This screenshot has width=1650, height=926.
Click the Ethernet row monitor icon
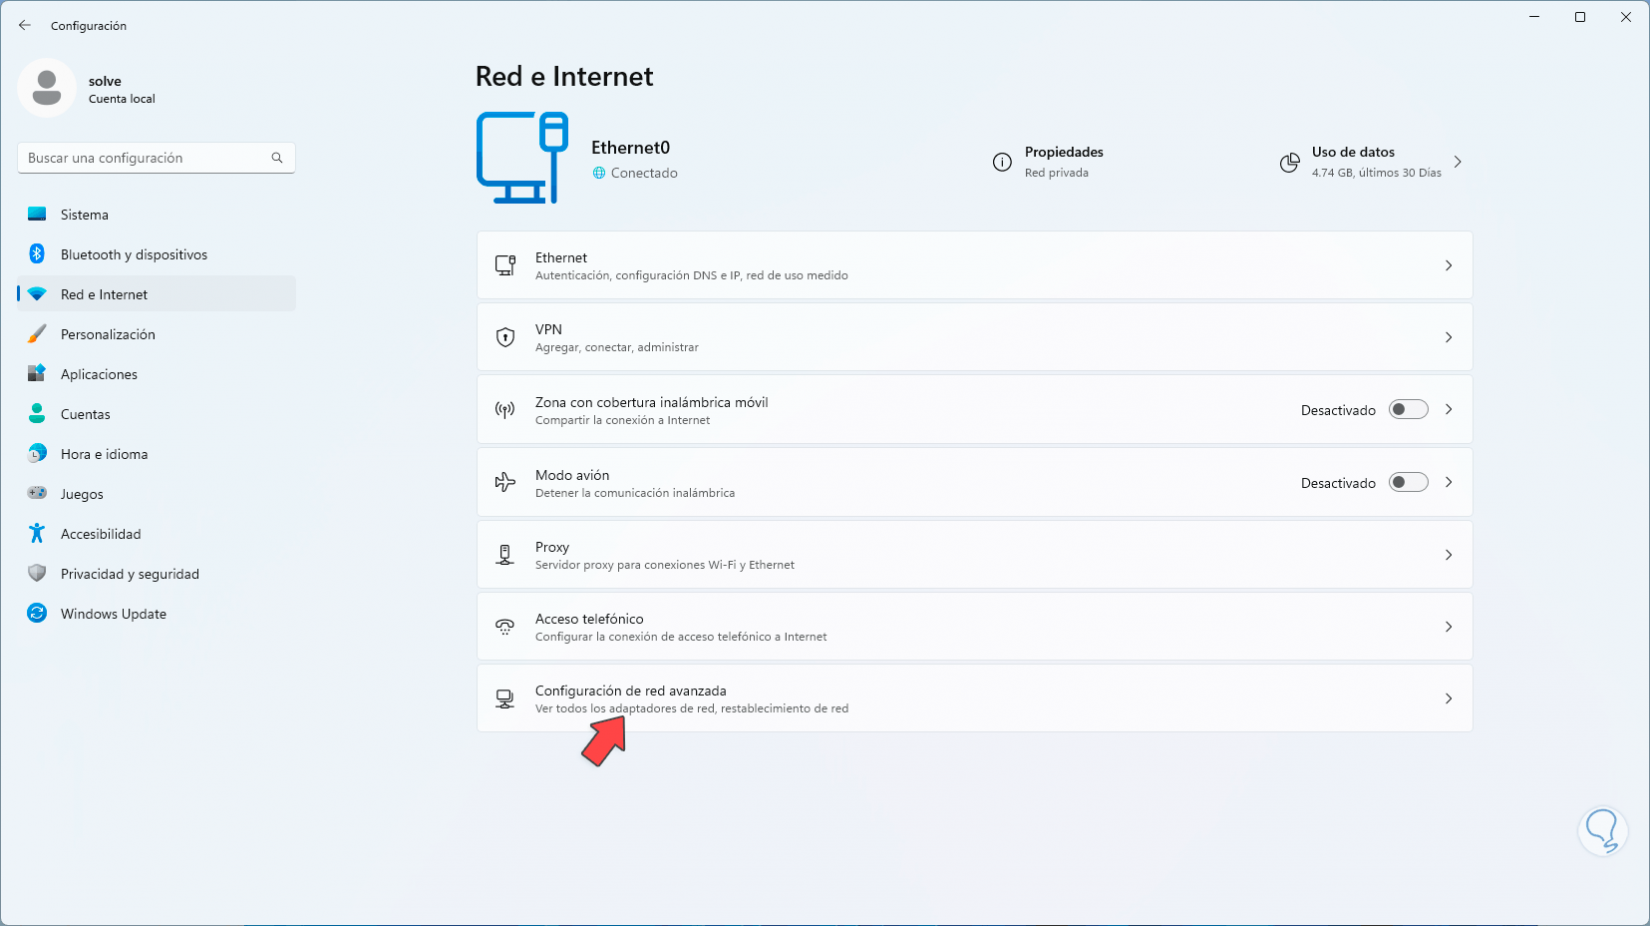pos(505,266)
